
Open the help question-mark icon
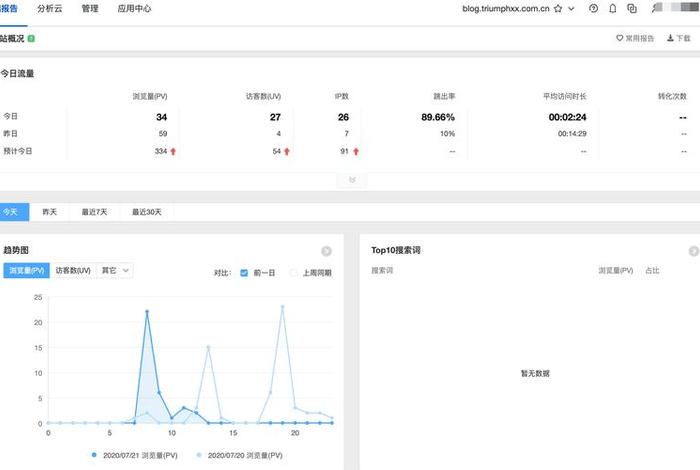coord(593,8)
